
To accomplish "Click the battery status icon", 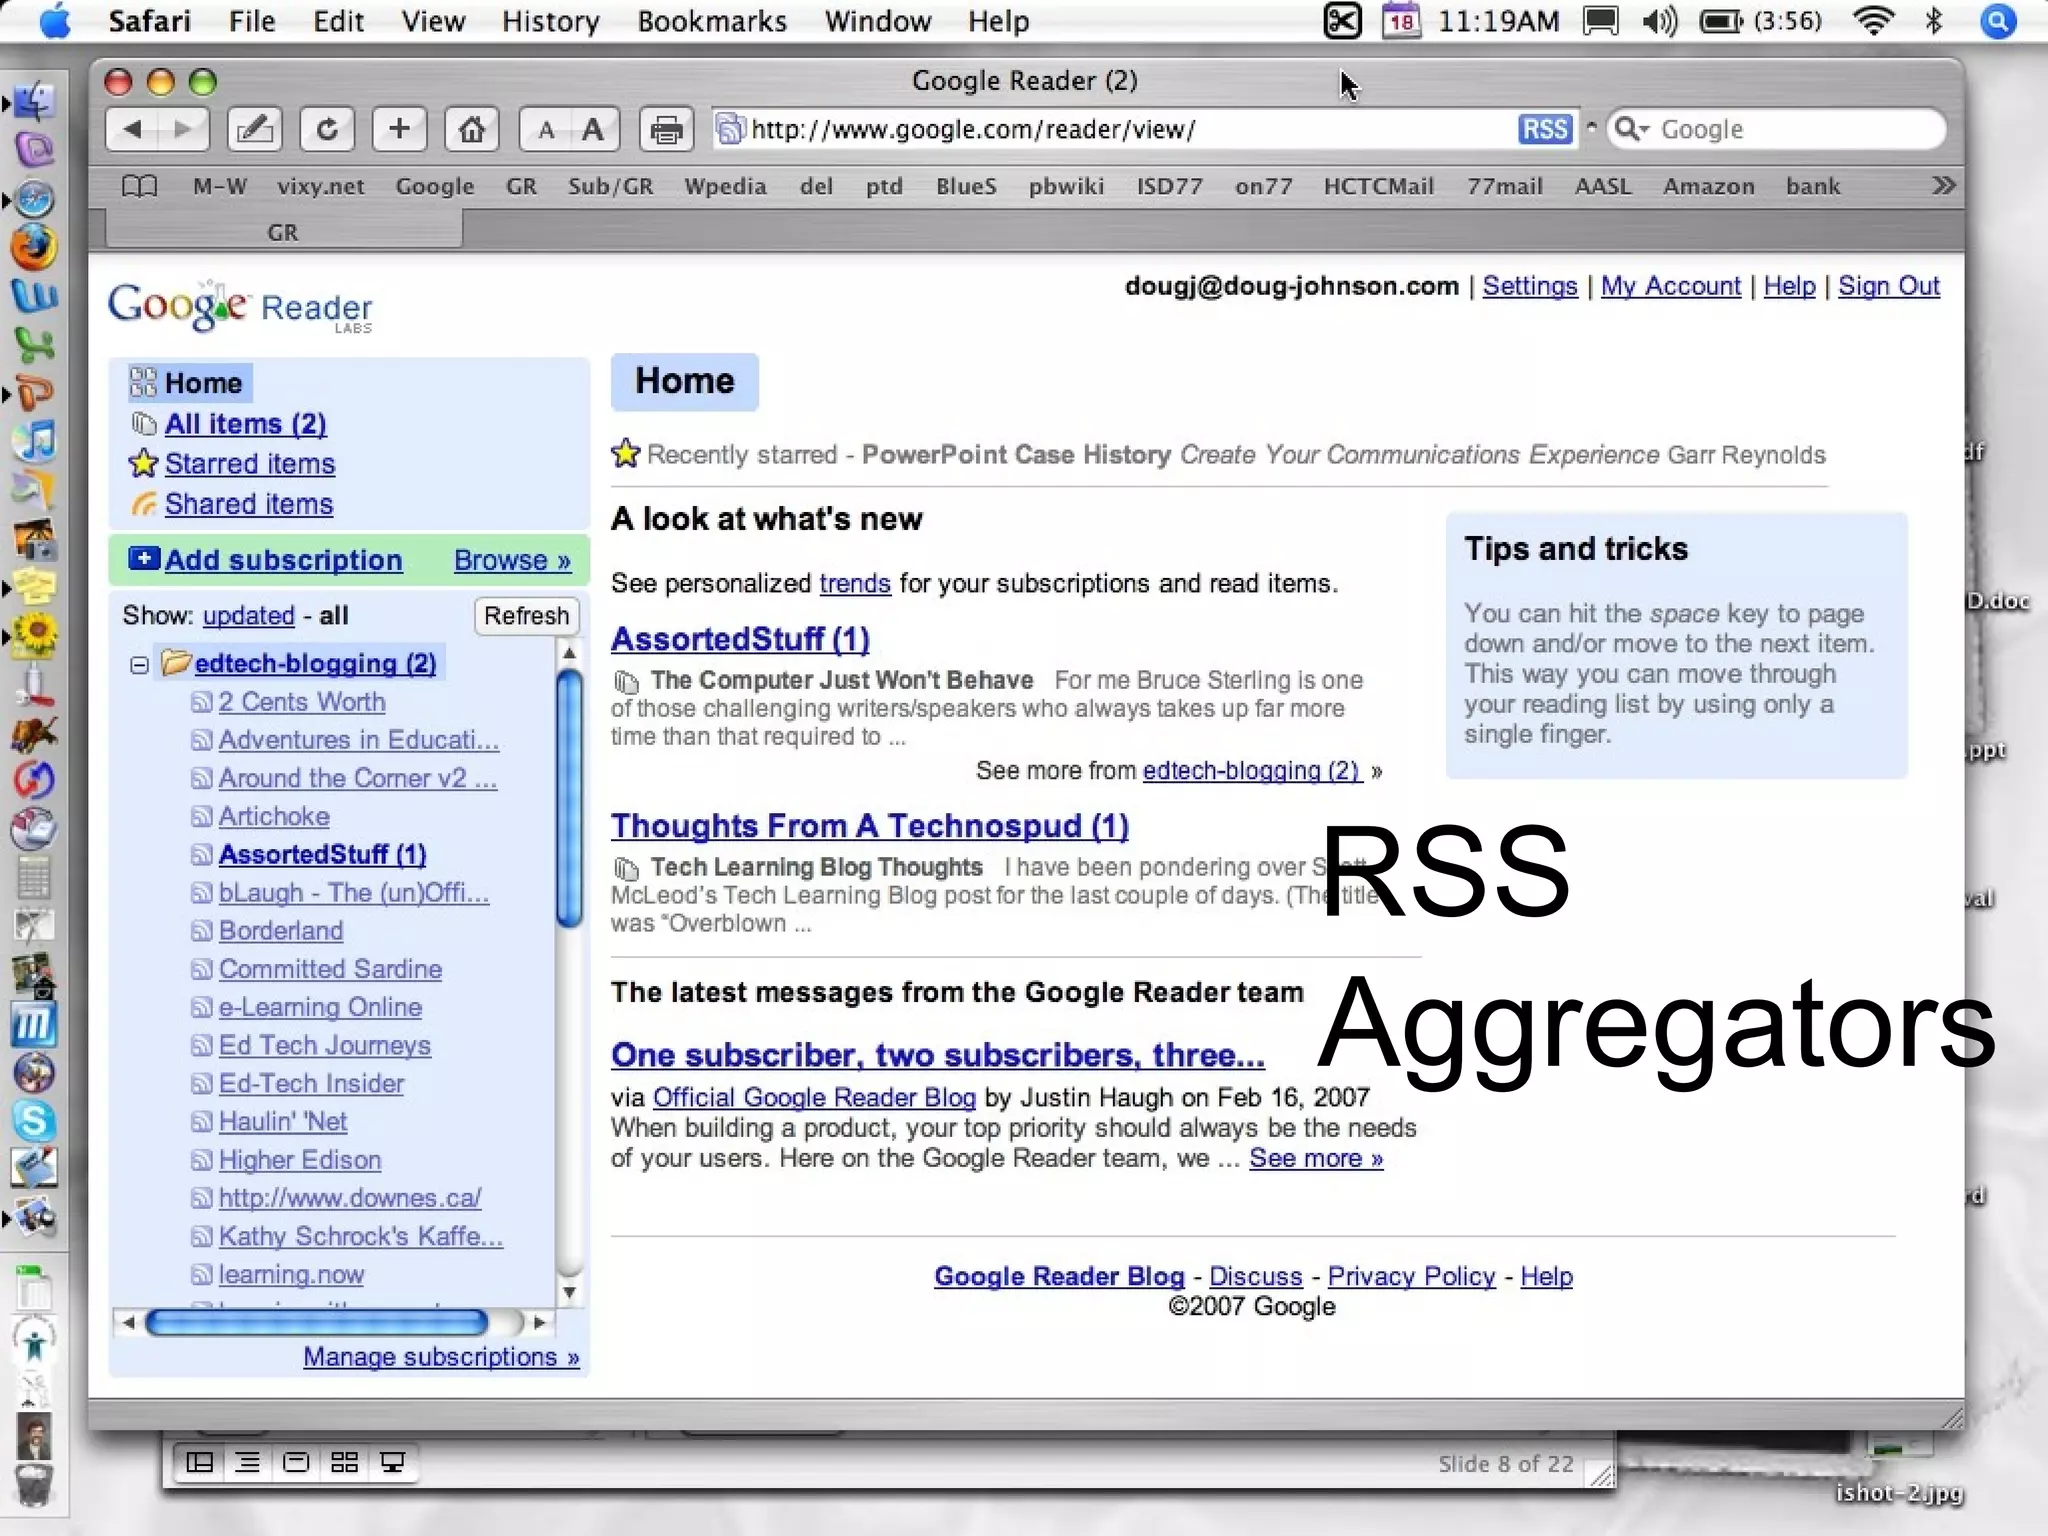I will 1720,21.
